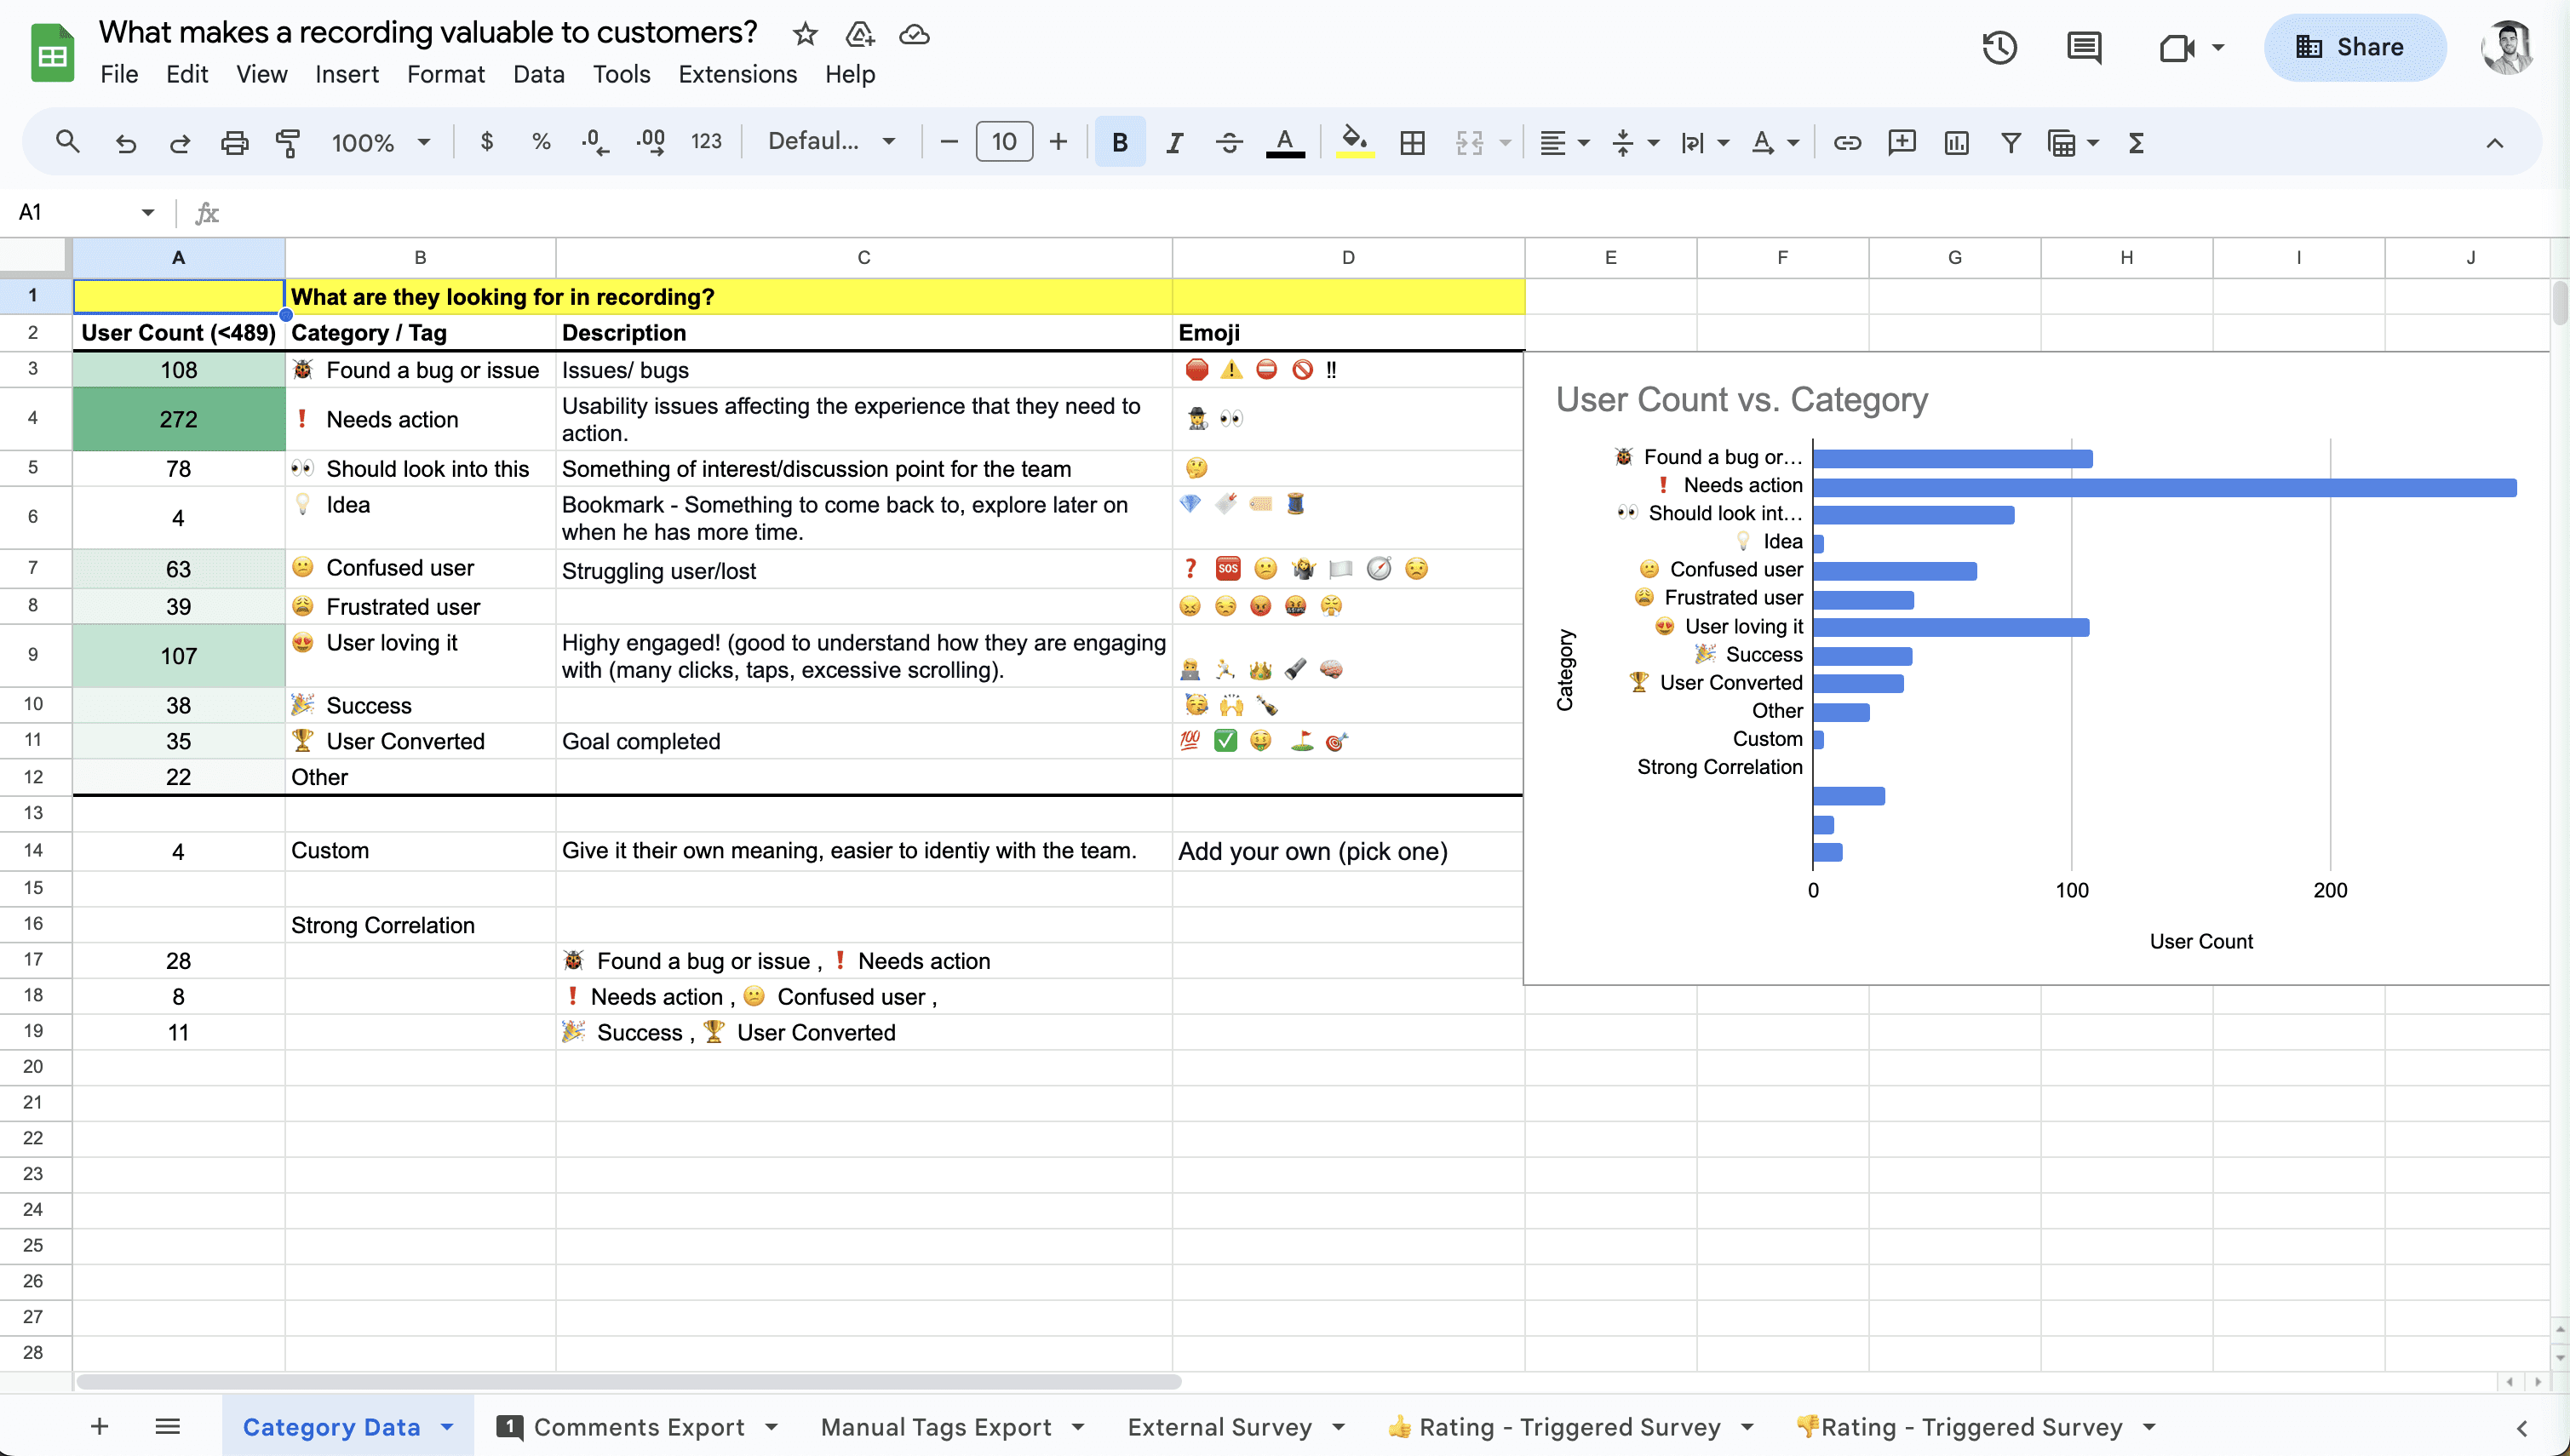Activate the paint format tool
The width and height of the screenshot is (2570, 1456).
coord(288,142)
